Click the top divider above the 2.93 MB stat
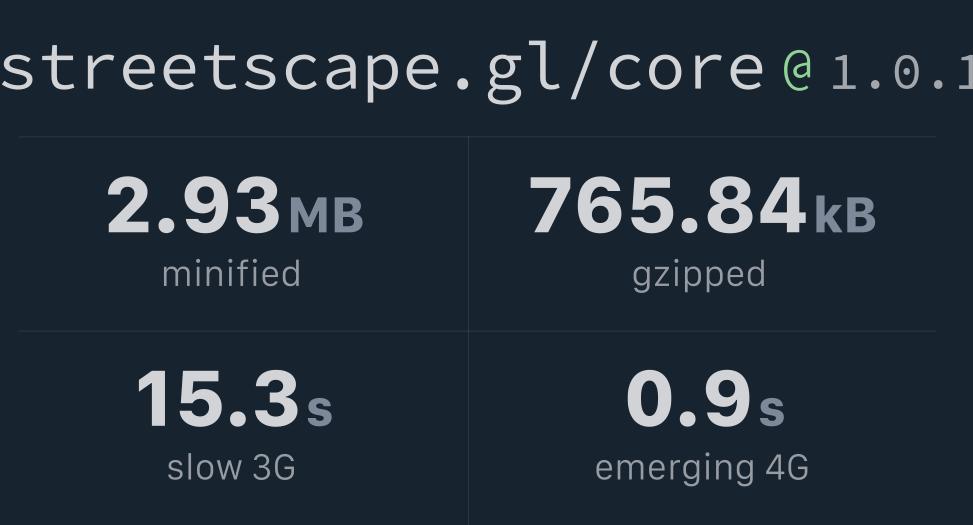 [x=243, y=137]
